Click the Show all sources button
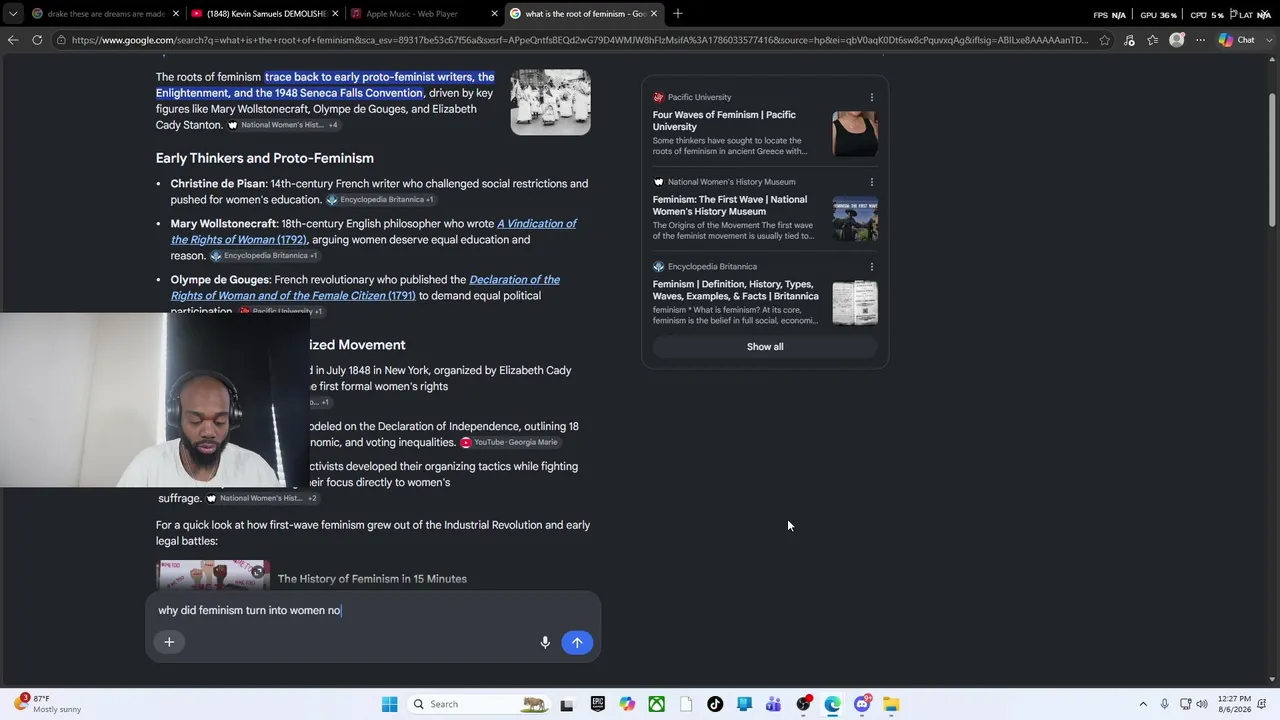1280x720 pixels. click(765, 347)
